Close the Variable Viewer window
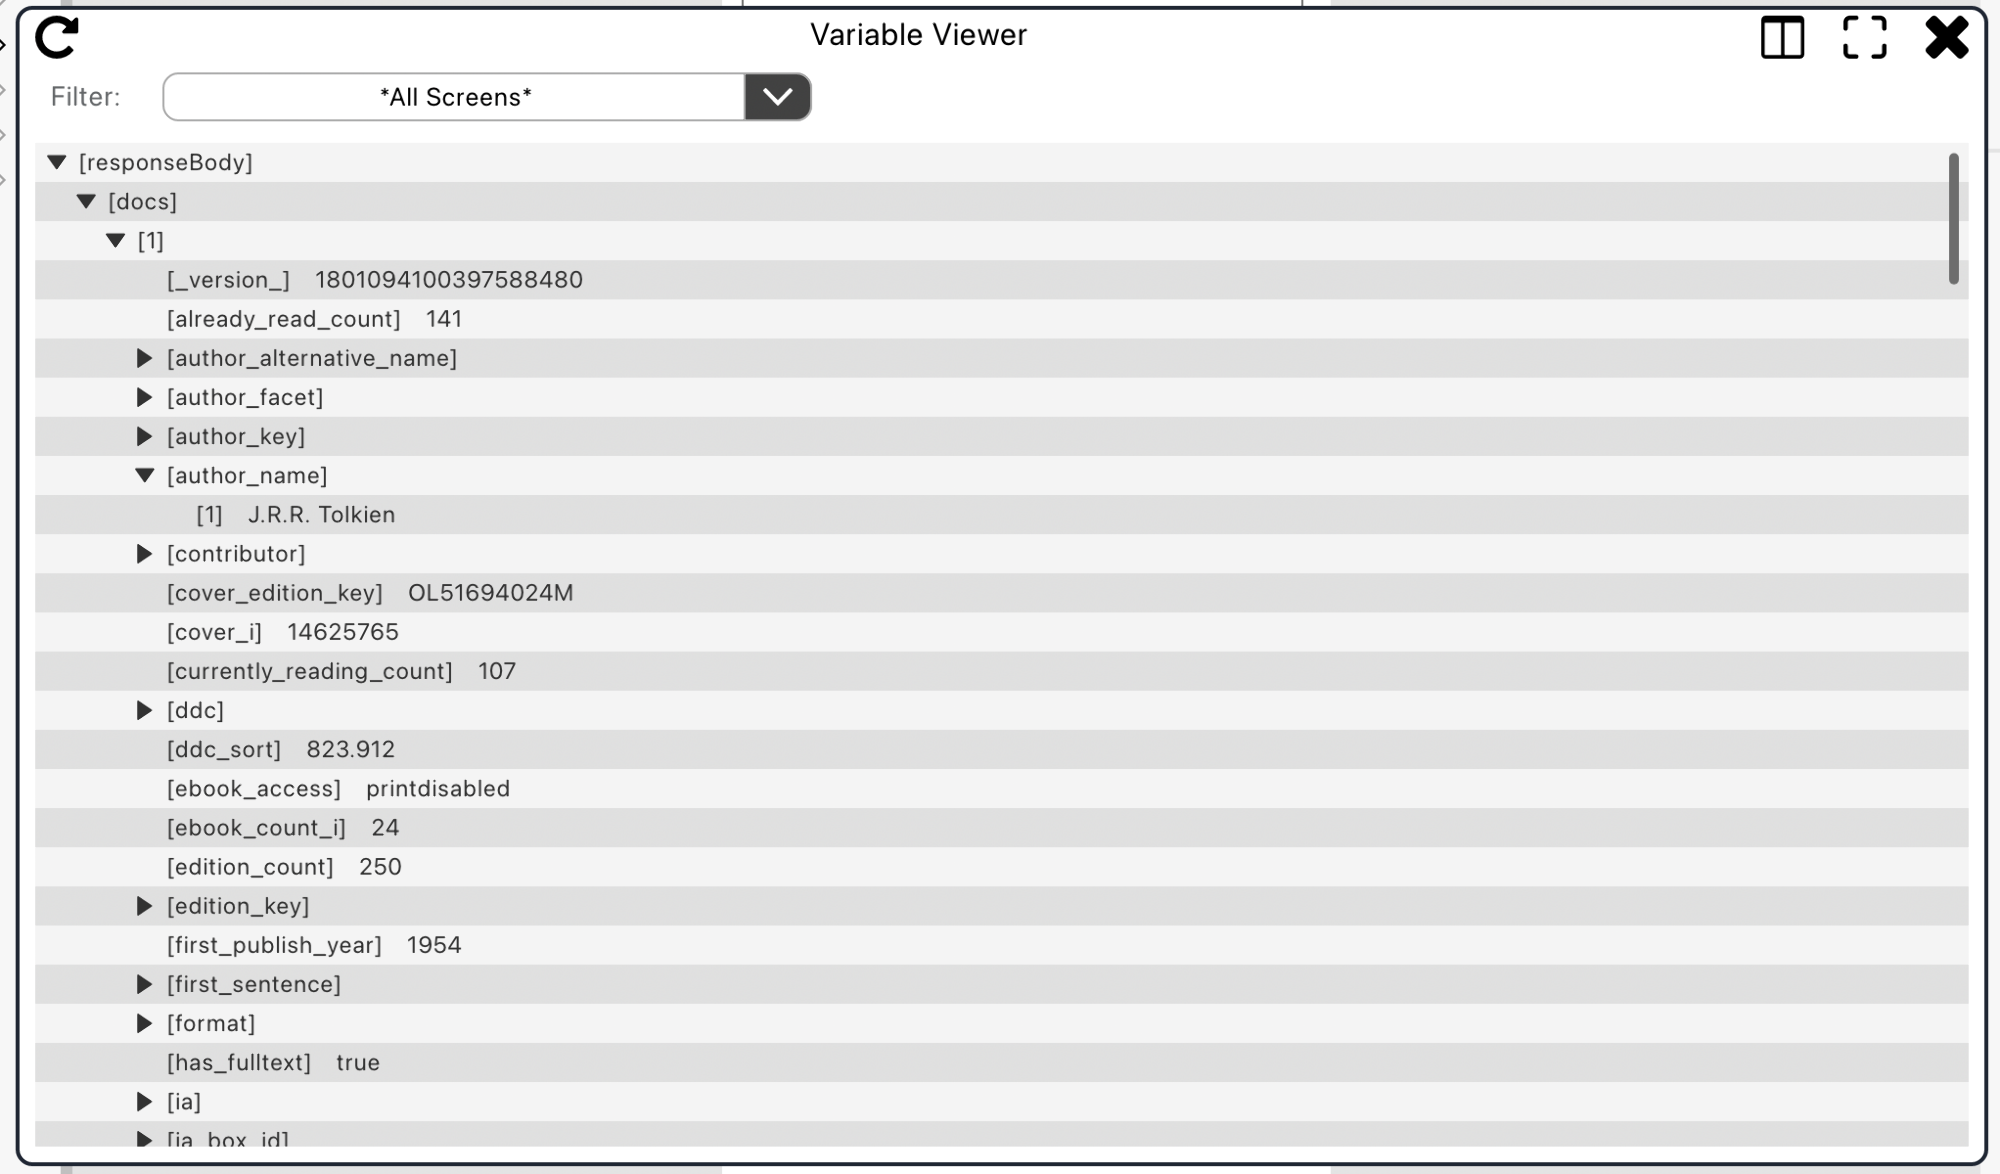The image size is (2000, 1174). tap(1946, 38)
